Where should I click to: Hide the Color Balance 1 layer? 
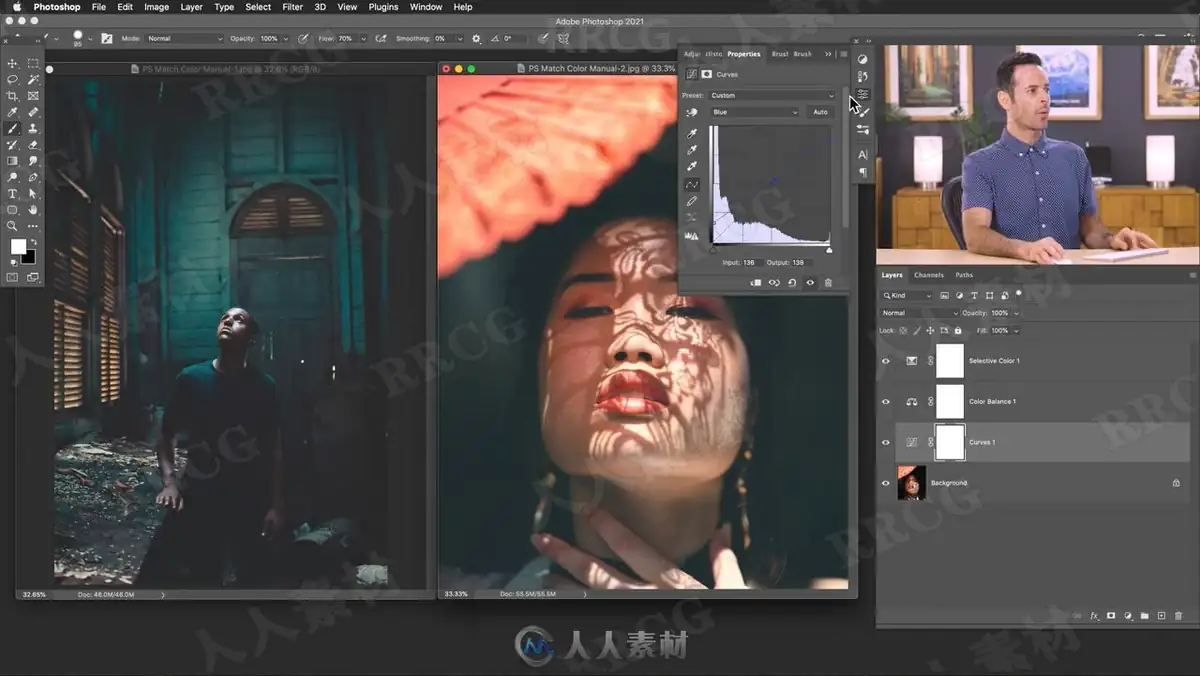pyautogui.click(x=885, y=402)
